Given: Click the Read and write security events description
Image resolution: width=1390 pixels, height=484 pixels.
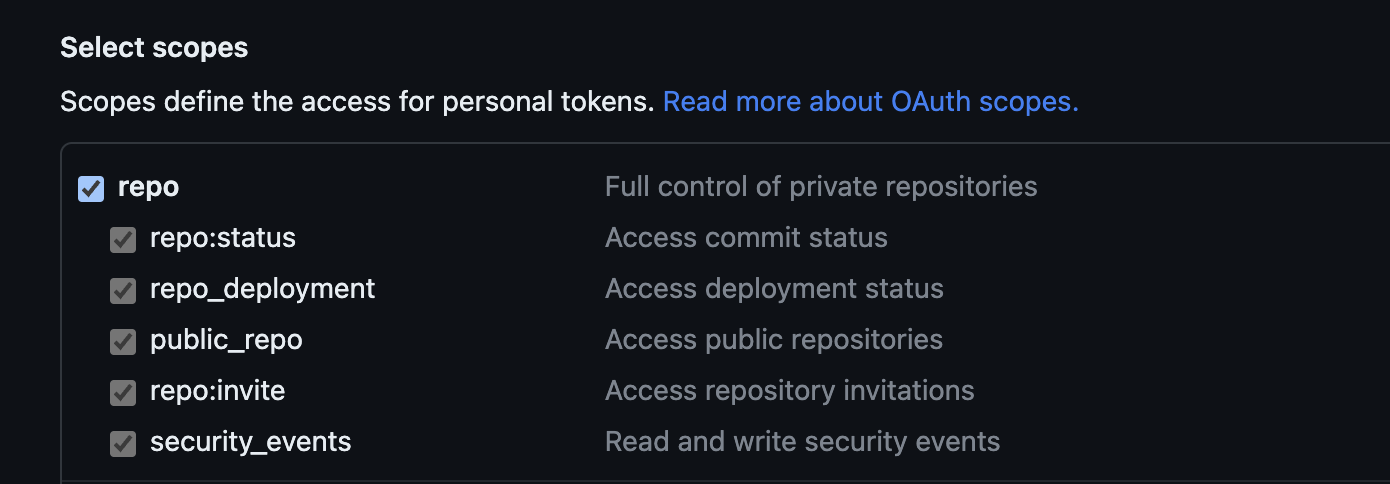Looking at the screenshot, I should (x=803, y=442).
